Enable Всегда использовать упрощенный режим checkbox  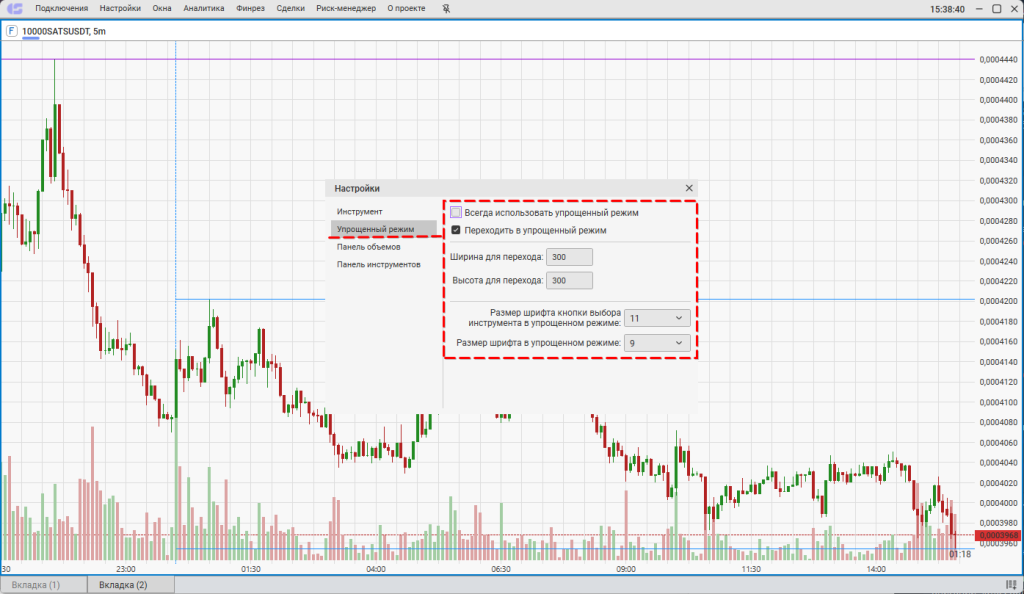click(456, 212)
